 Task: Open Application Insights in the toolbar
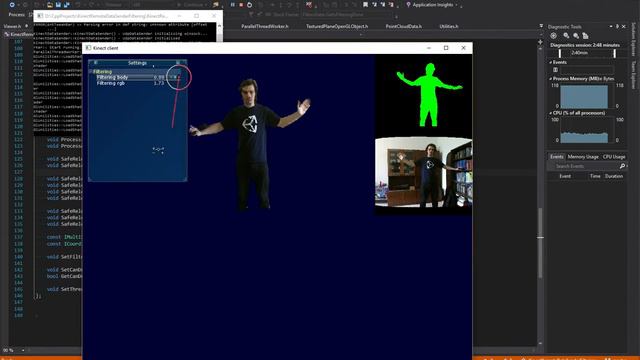coord(432,5)
